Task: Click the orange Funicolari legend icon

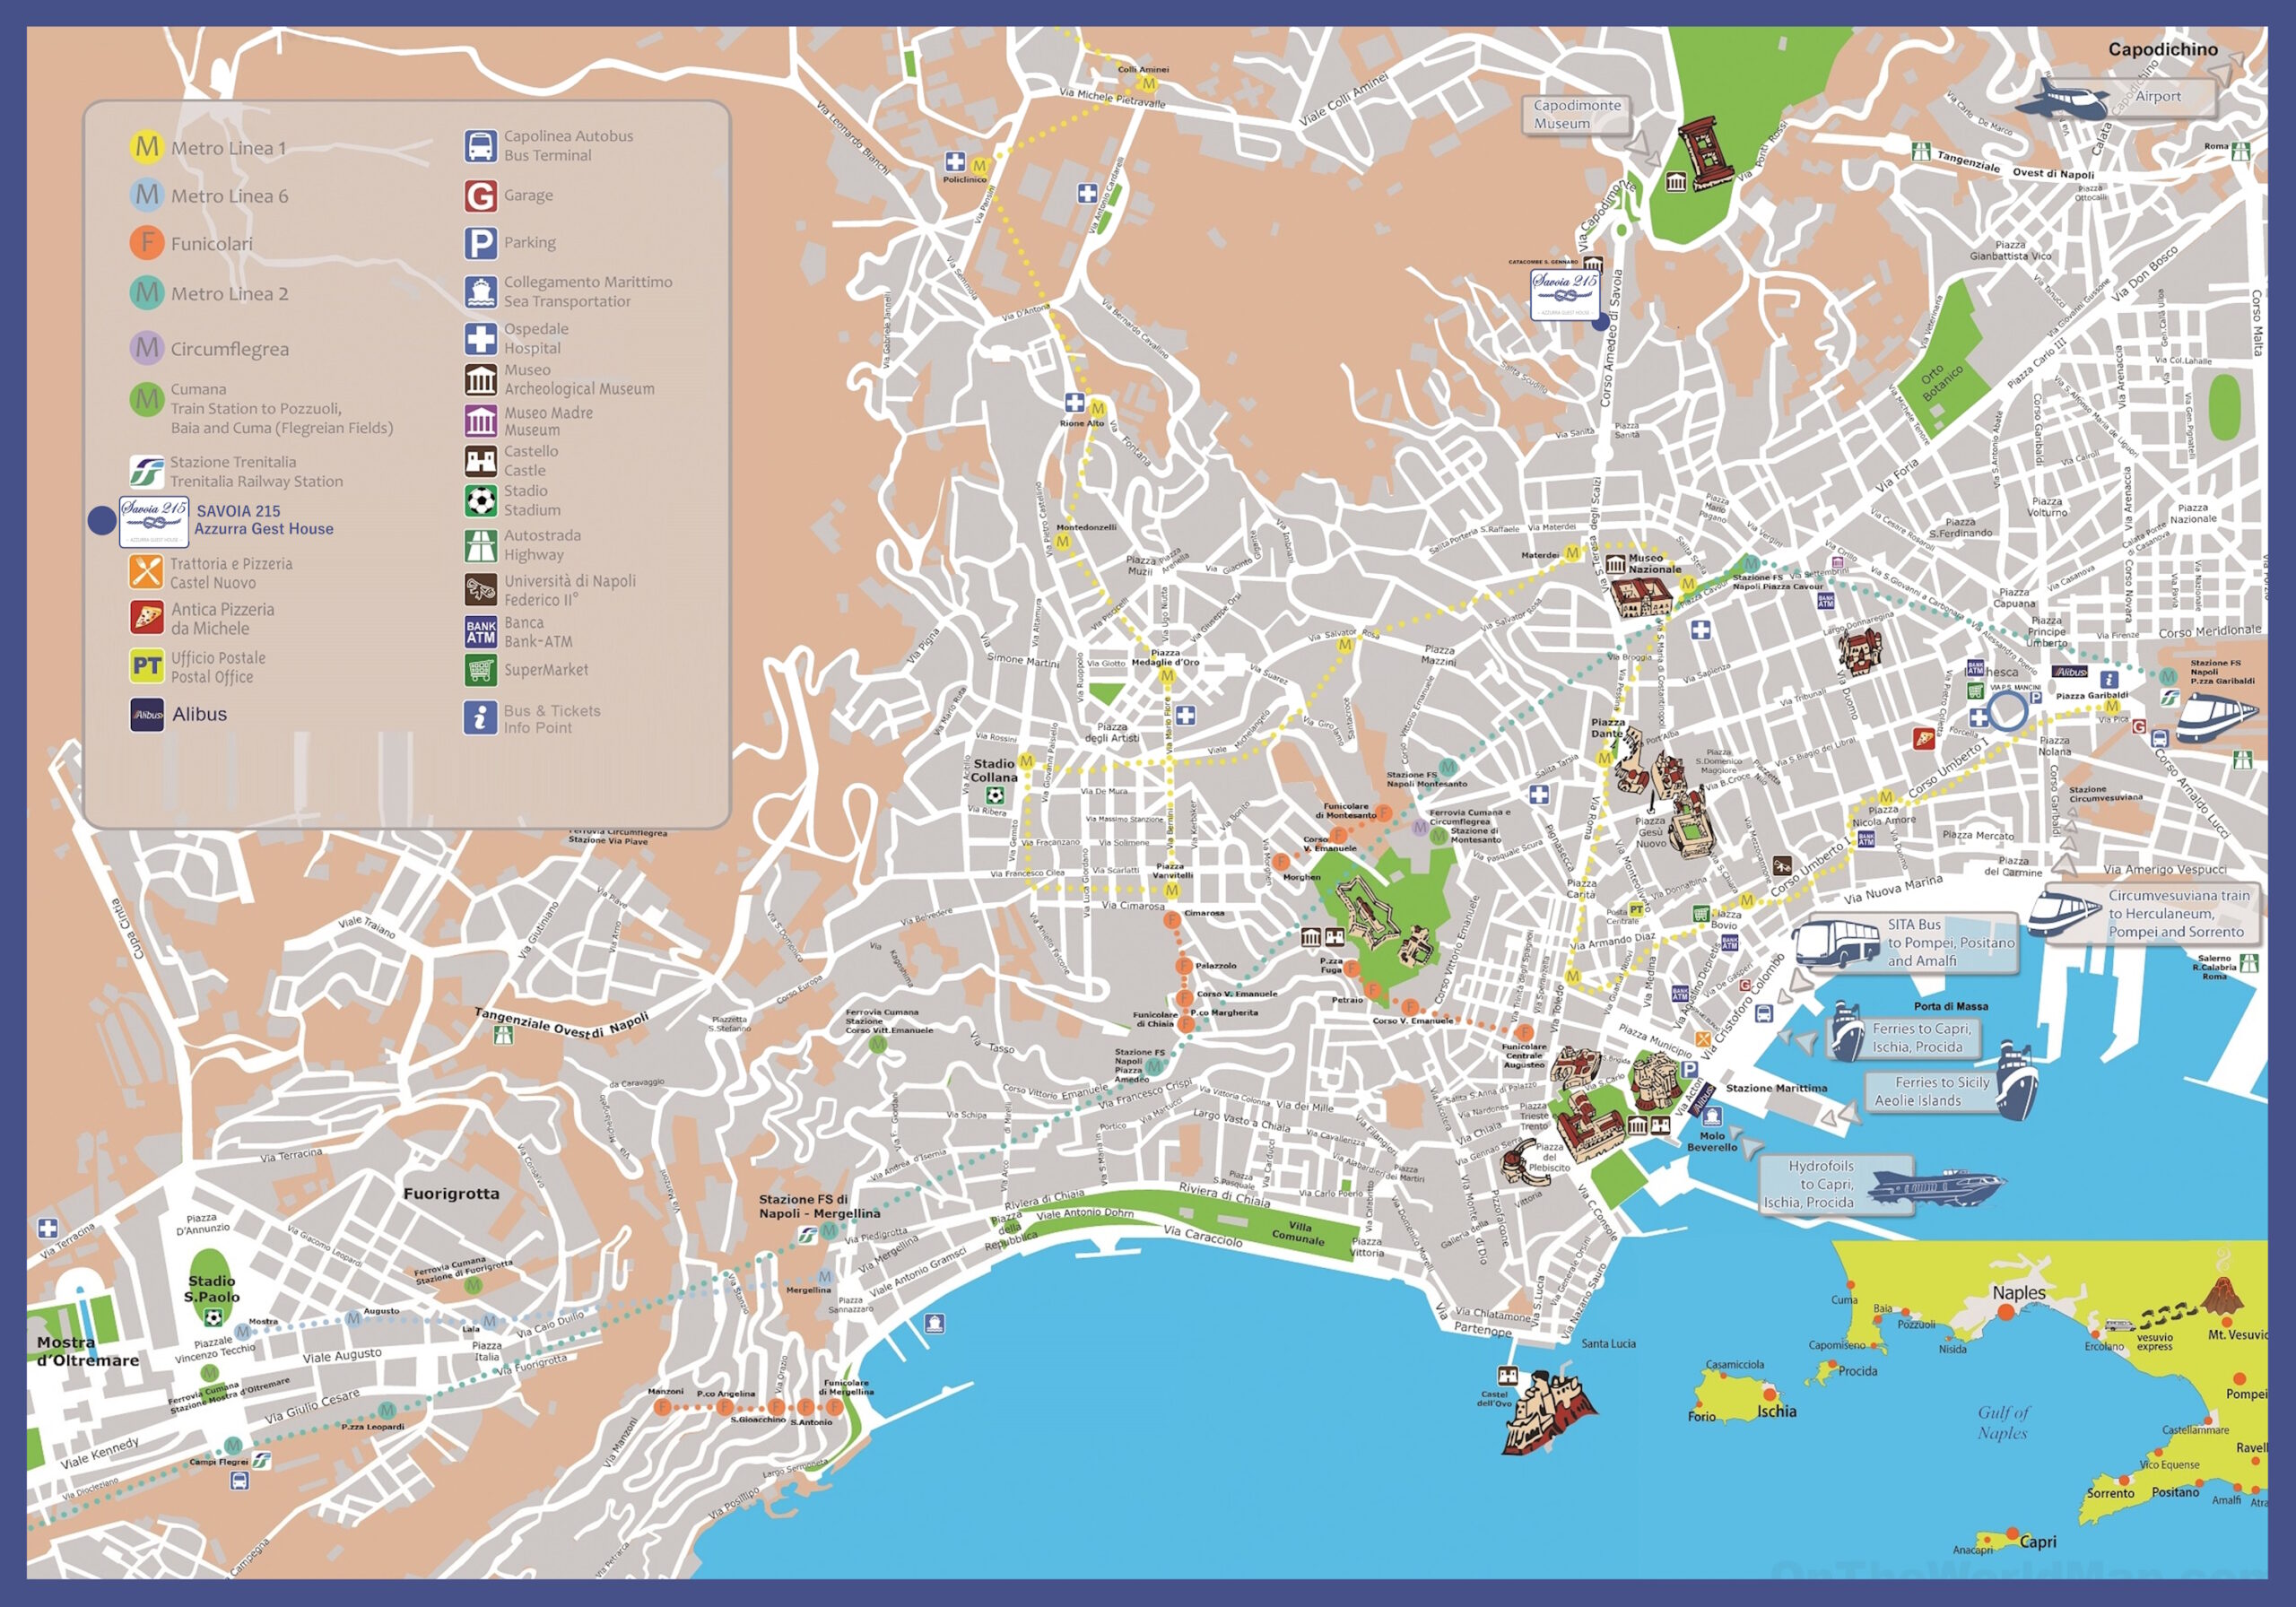Action: tap(147, 243)
